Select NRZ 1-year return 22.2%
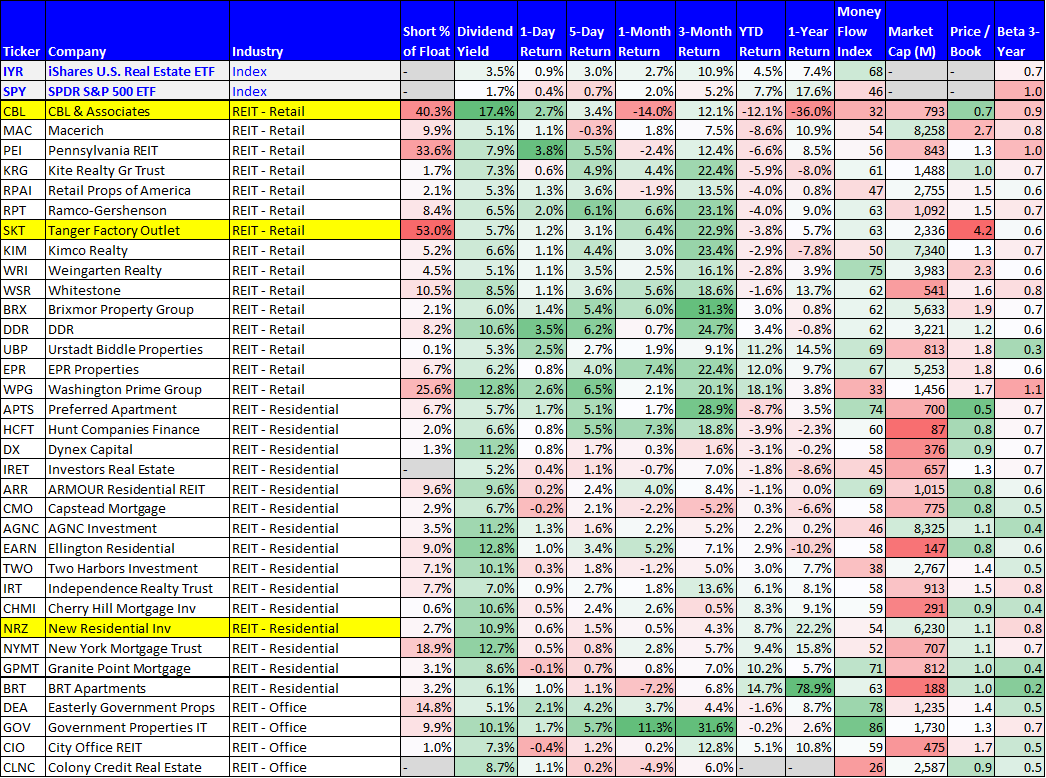Screen dimensions: 1046x778 [809, 629]
